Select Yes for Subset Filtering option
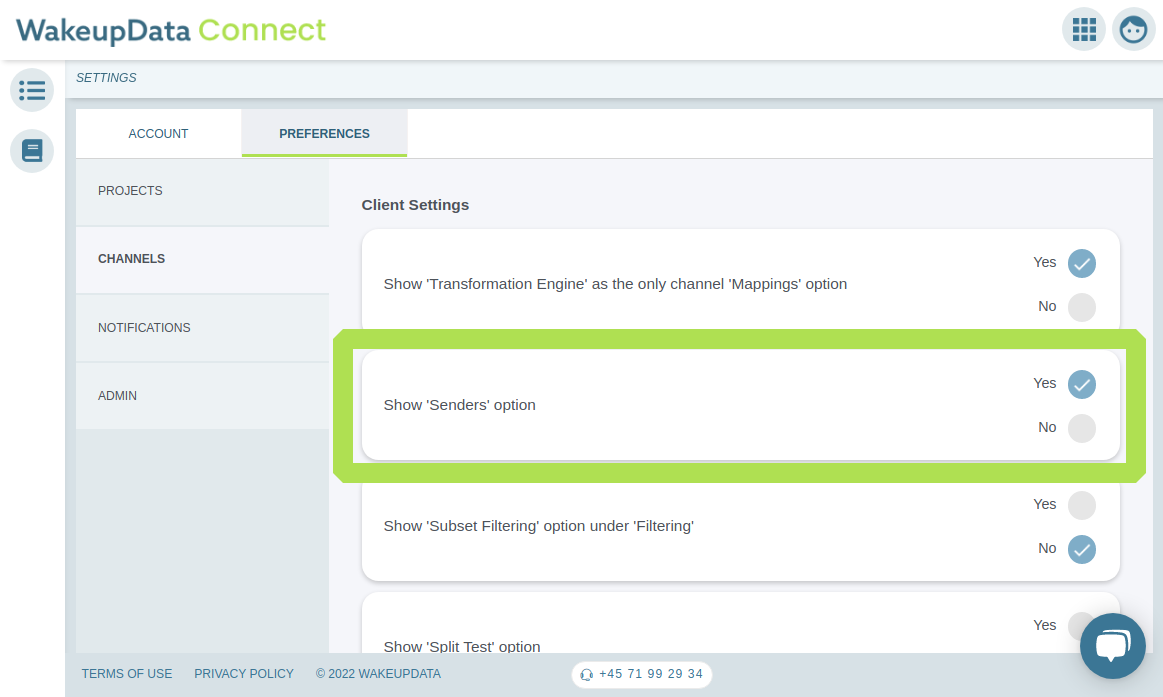The height and width of the screenshot is (697, 1163). (x=1081, y=505)
